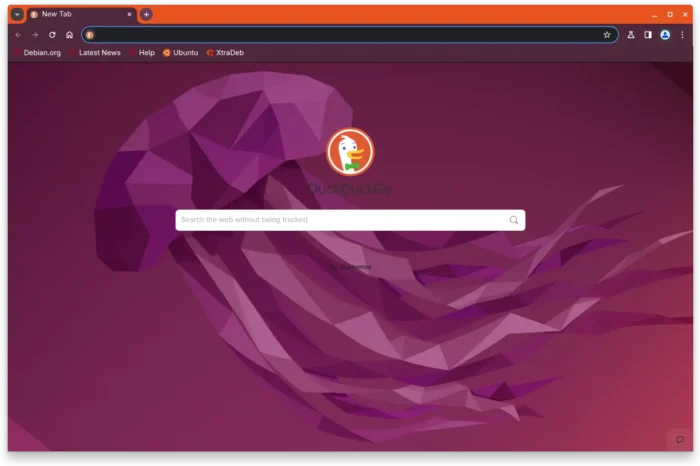700x466 pixels.
Task: Open the experiments flask icon
Action: pos(631,35)
